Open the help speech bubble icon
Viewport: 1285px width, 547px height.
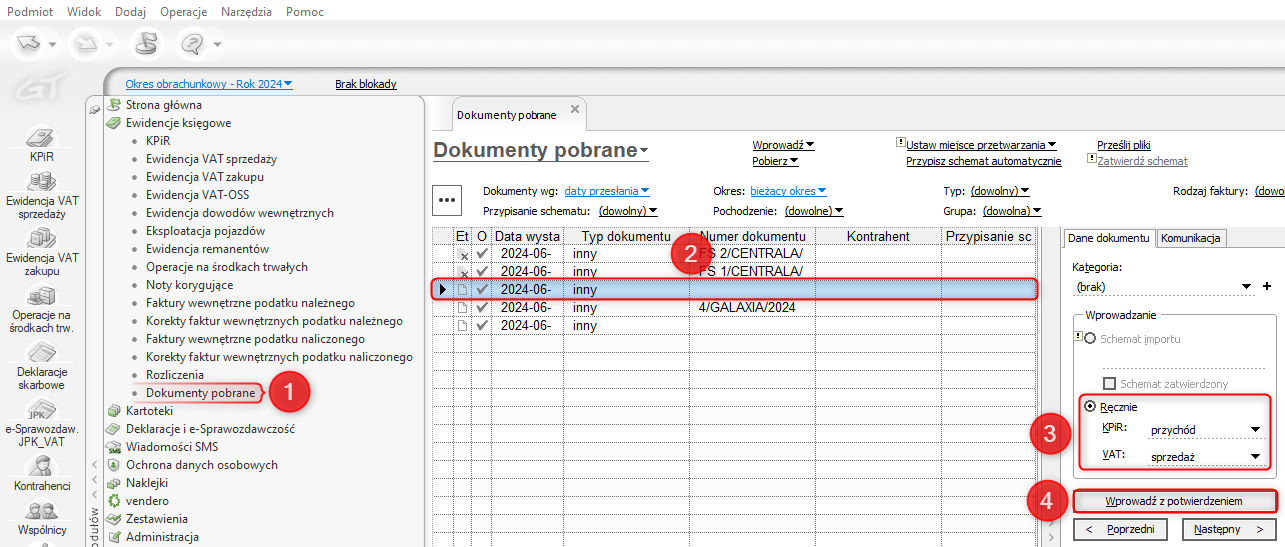[192, 44]
